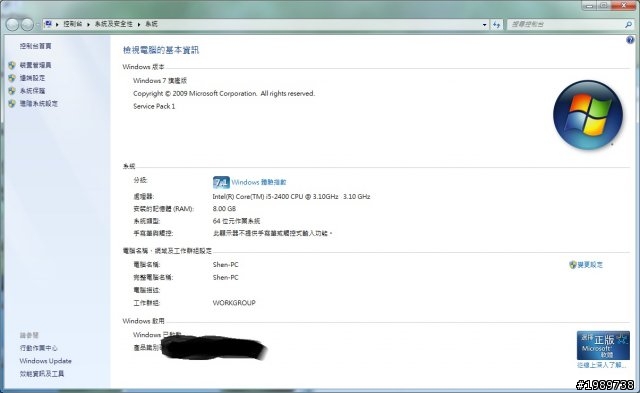Click the Service Pack 1 text
640x393 pixels.
[154, 106]
